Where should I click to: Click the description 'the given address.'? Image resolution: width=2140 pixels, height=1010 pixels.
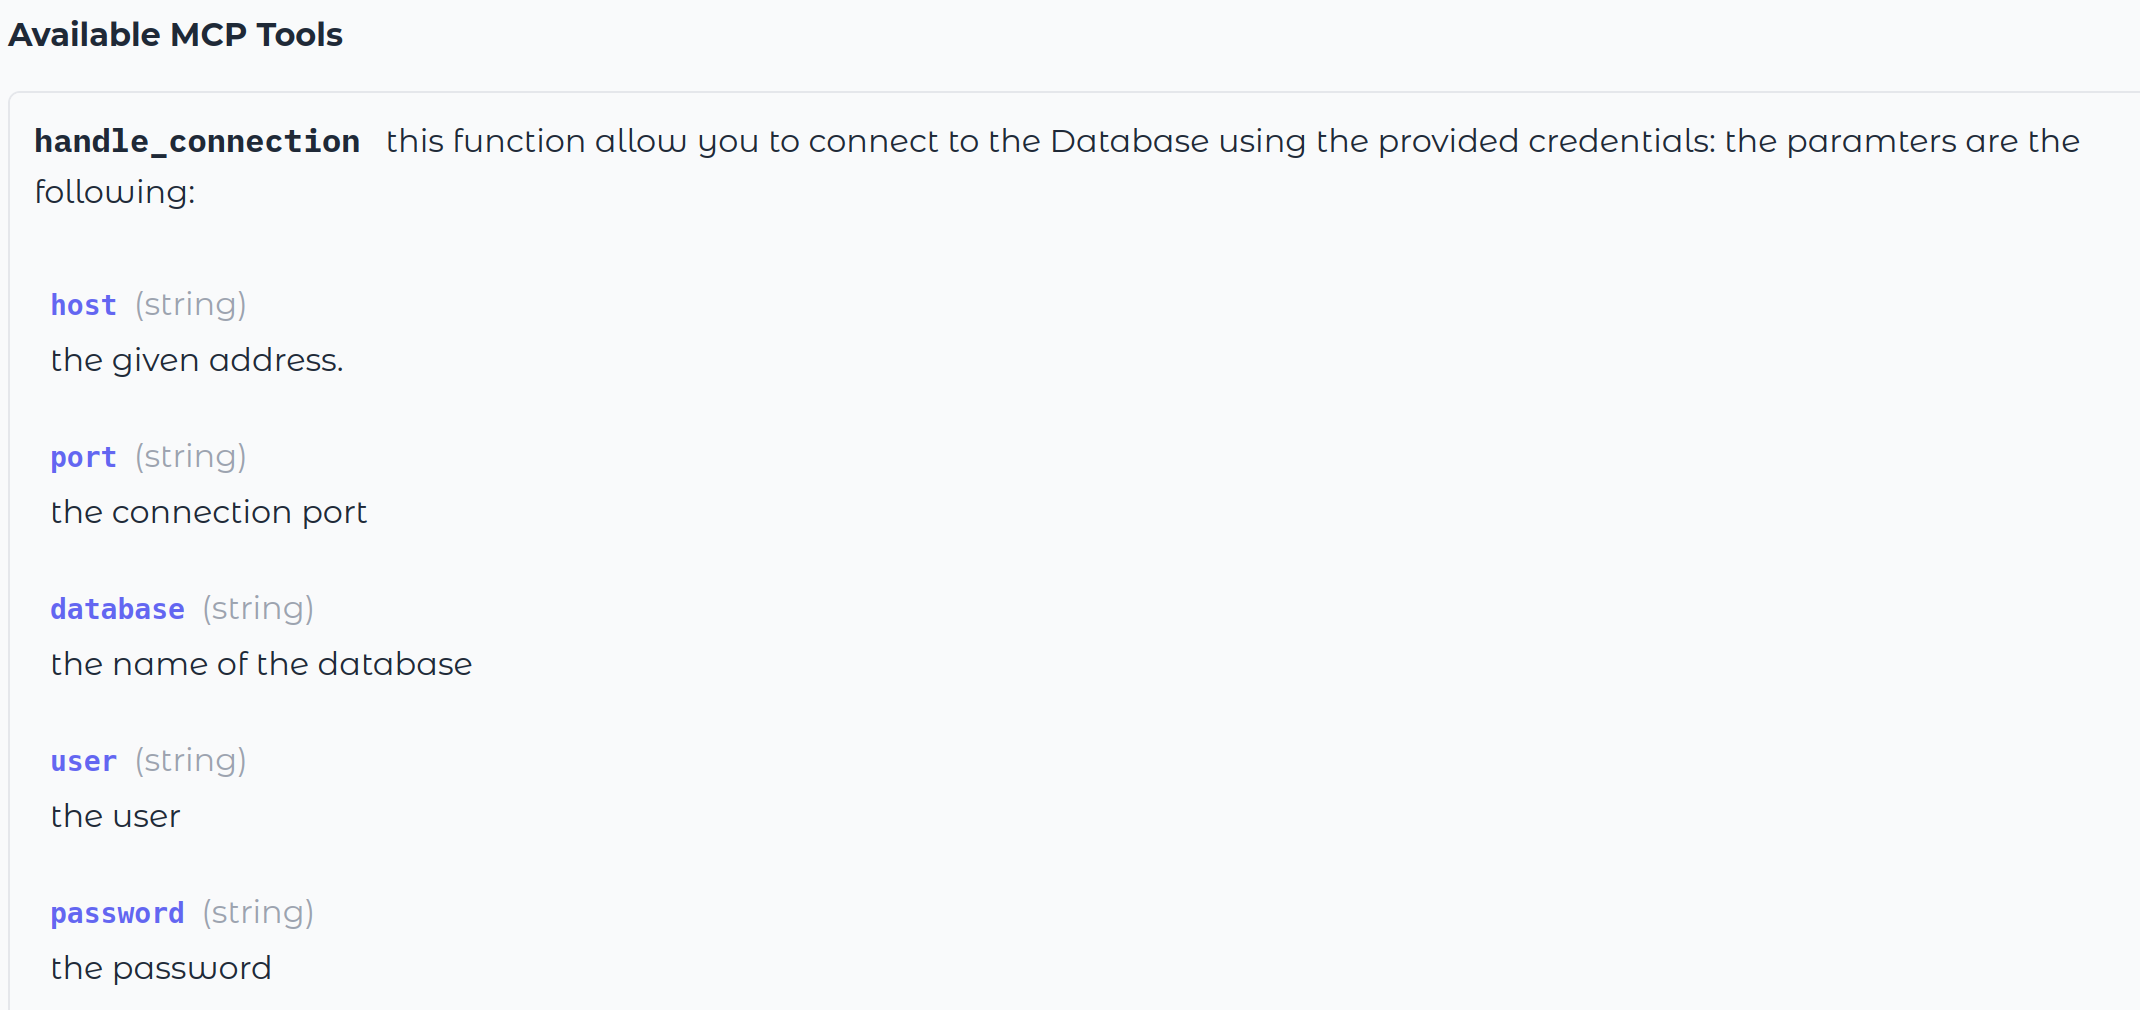pos(197,360)
